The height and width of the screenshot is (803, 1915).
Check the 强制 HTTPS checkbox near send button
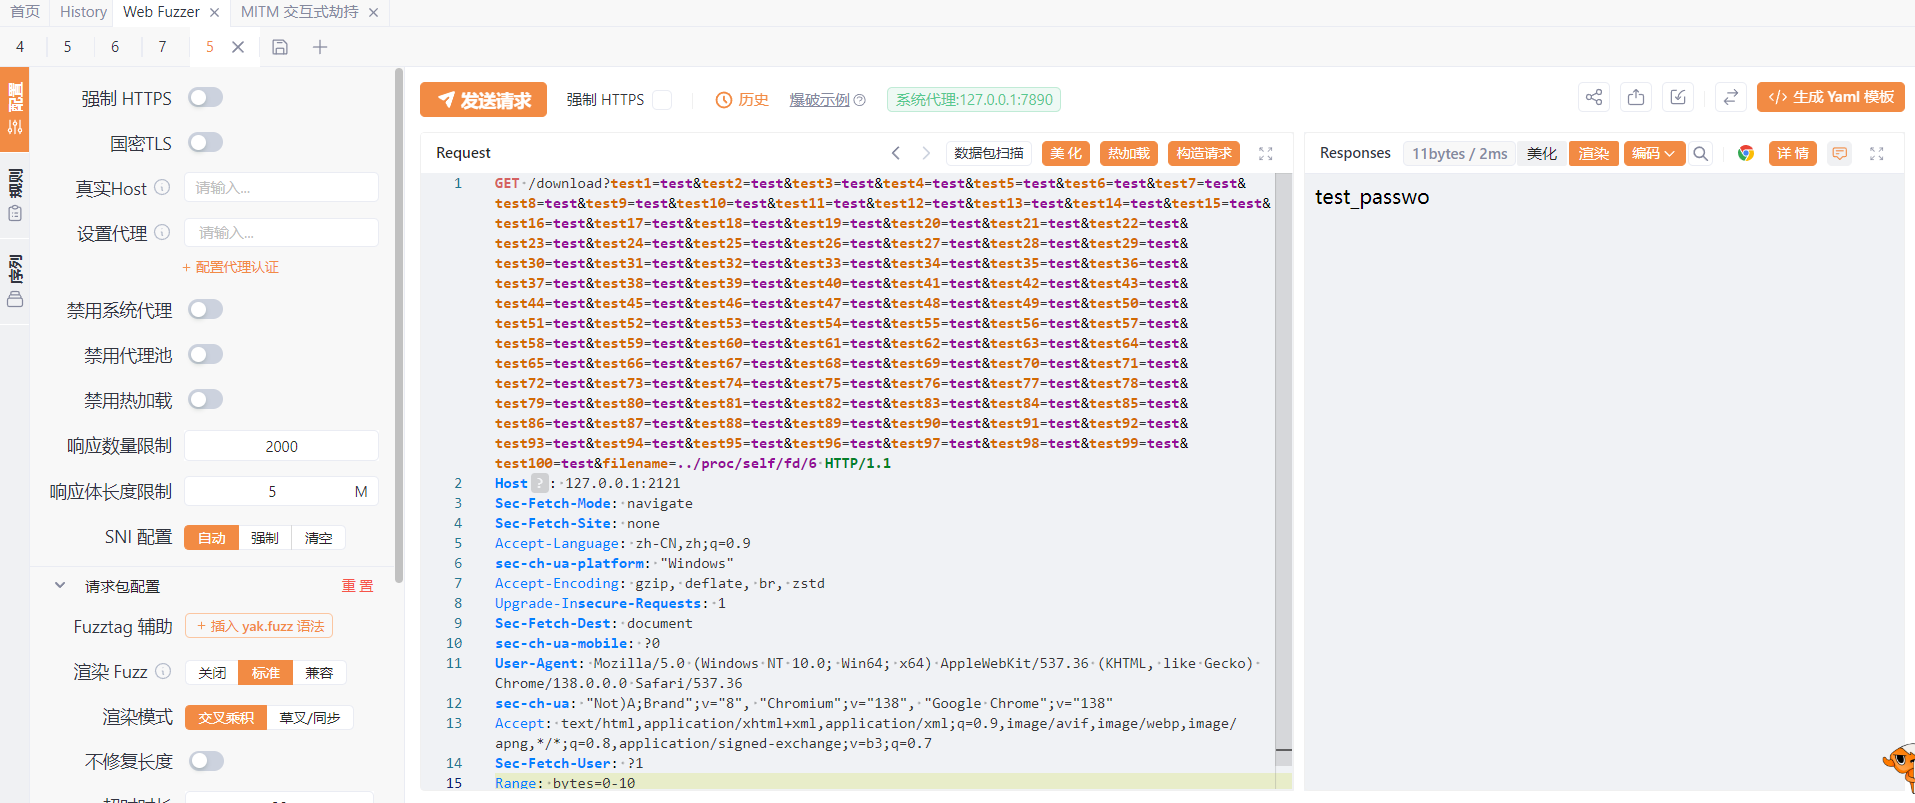[x=662, y=100]
